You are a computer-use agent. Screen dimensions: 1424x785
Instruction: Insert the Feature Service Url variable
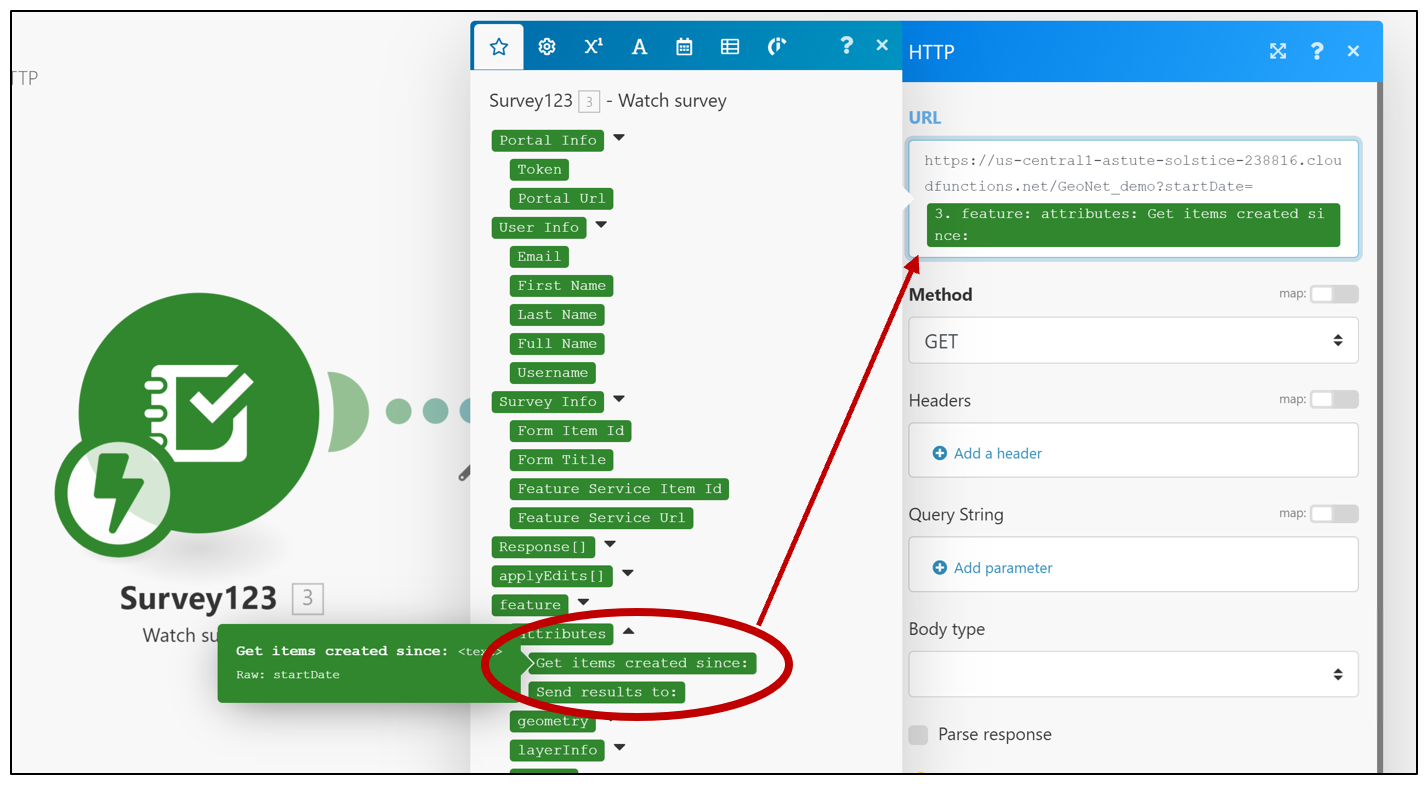pyautogui.click(x=601, y=517)
